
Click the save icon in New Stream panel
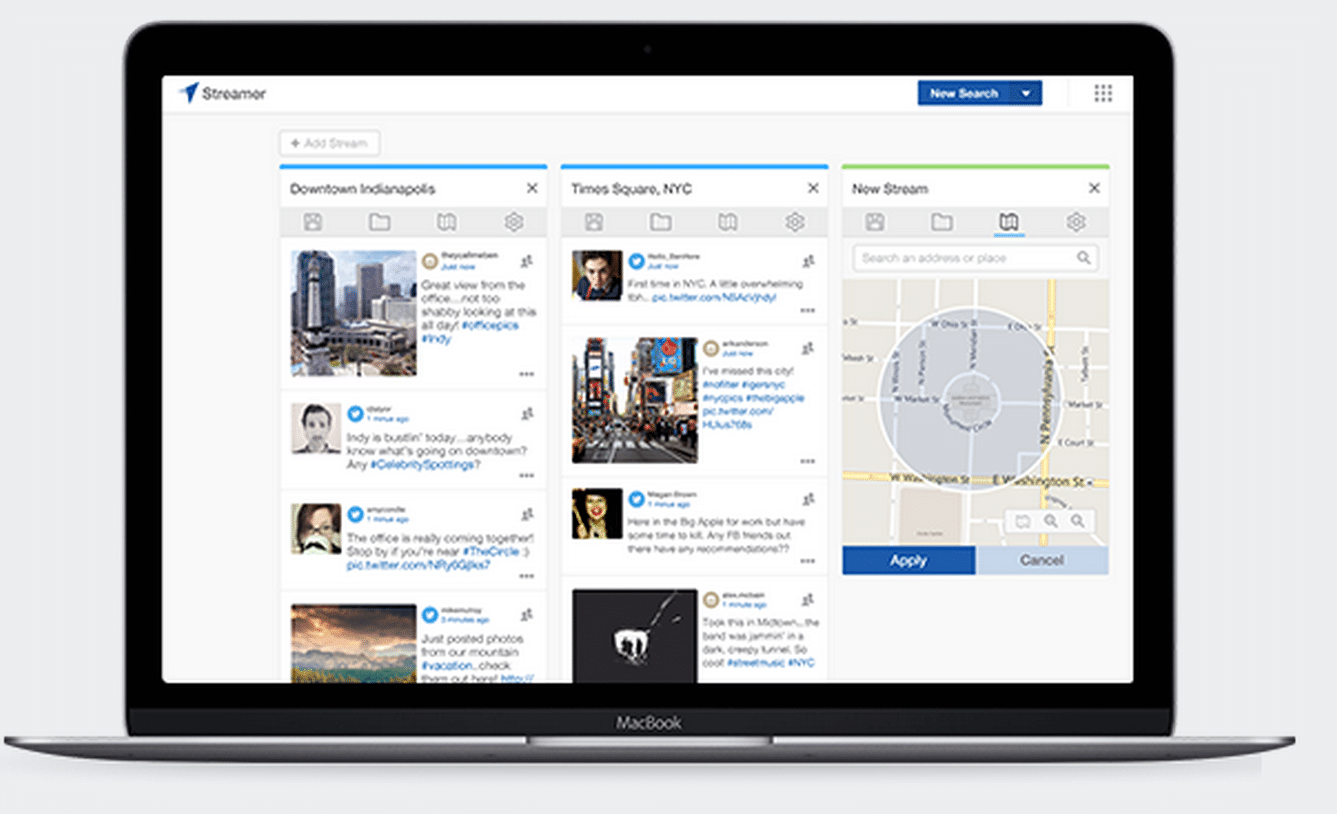coord(875,222)
